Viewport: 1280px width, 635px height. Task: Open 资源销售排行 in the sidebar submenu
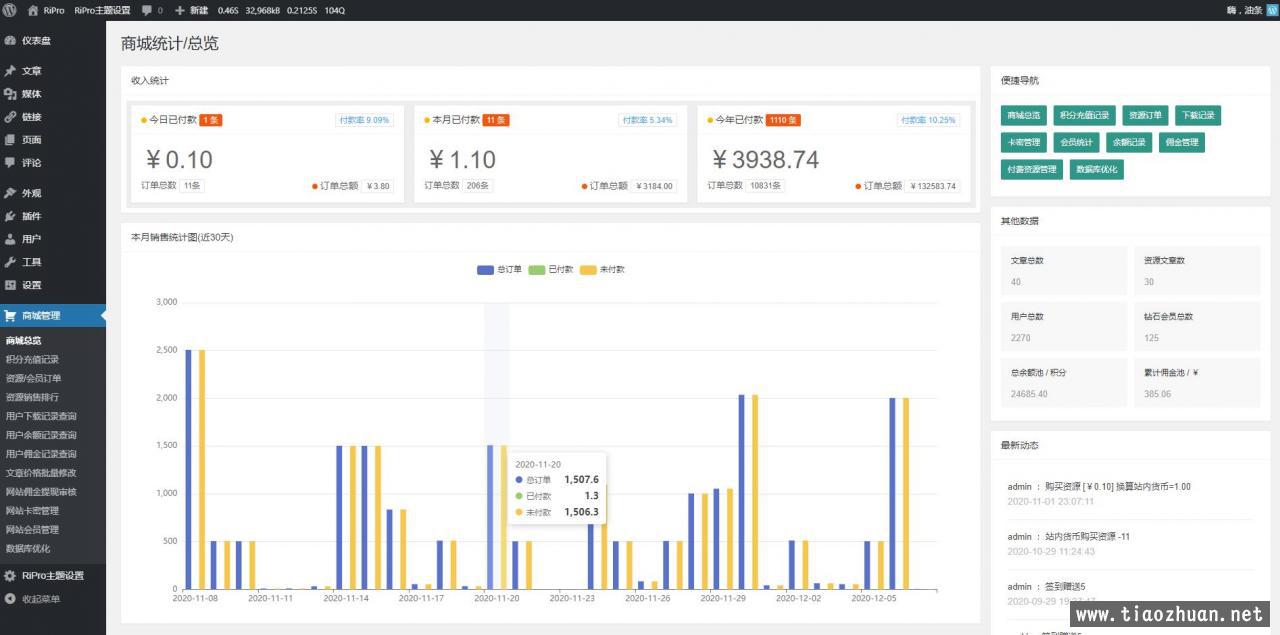coord(32,397)
